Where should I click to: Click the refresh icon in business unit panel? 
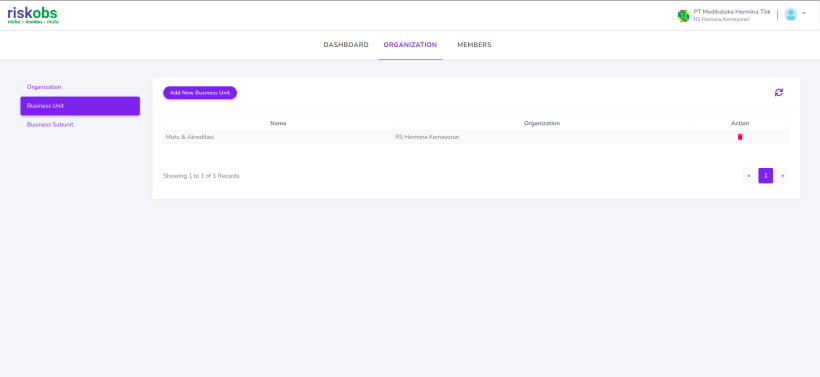pyautogui.click(x=779, y=93)
